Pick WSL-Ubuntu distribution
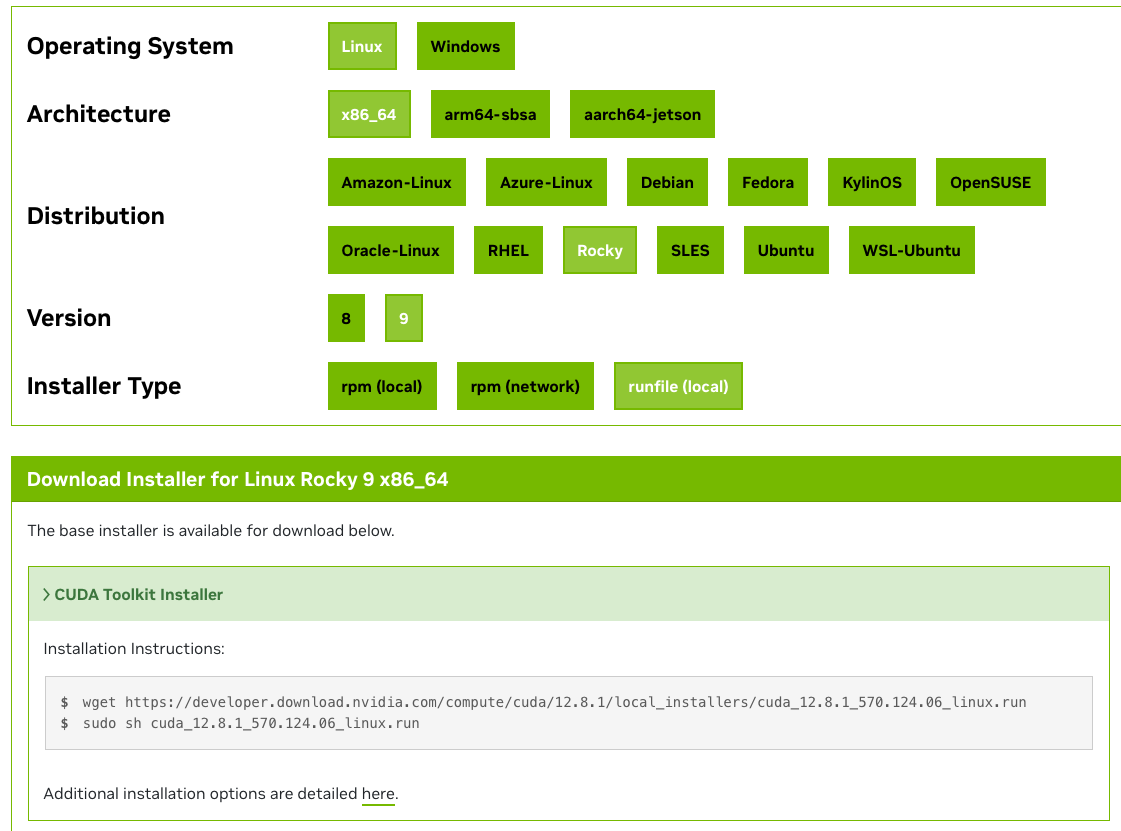Screen dimensions: 1121x831 (x=912, y=250)
